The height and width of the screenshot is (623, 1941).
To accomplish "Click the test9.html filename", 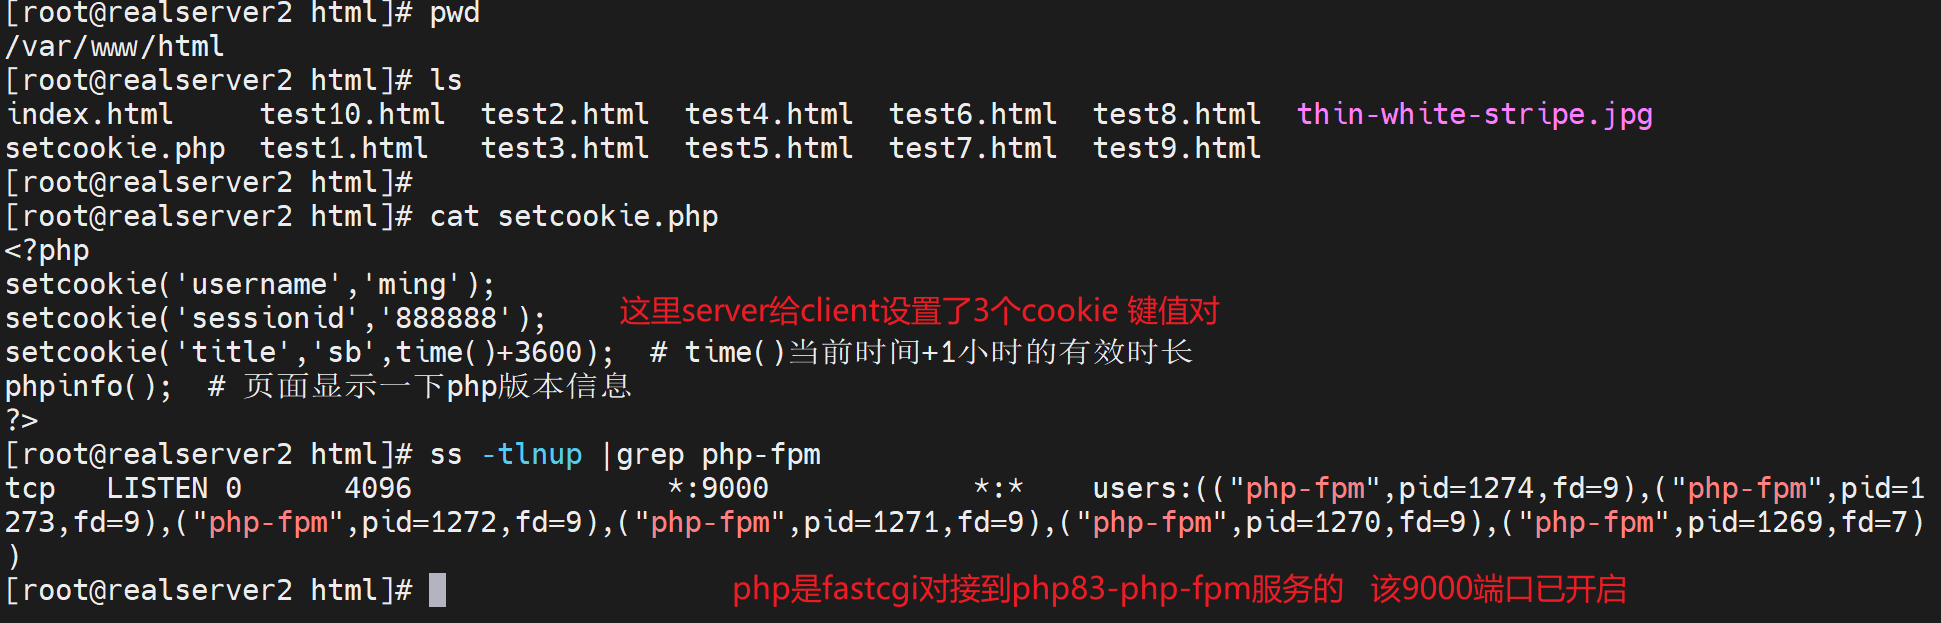I will [1176, 148].
